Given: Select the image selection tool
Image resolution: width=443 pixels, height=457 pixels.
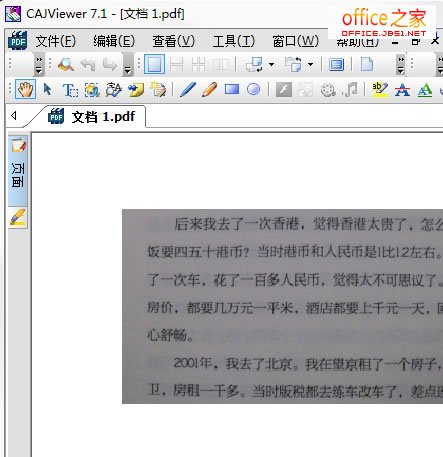Looking at the screenshot, I should tap(92, 90).
